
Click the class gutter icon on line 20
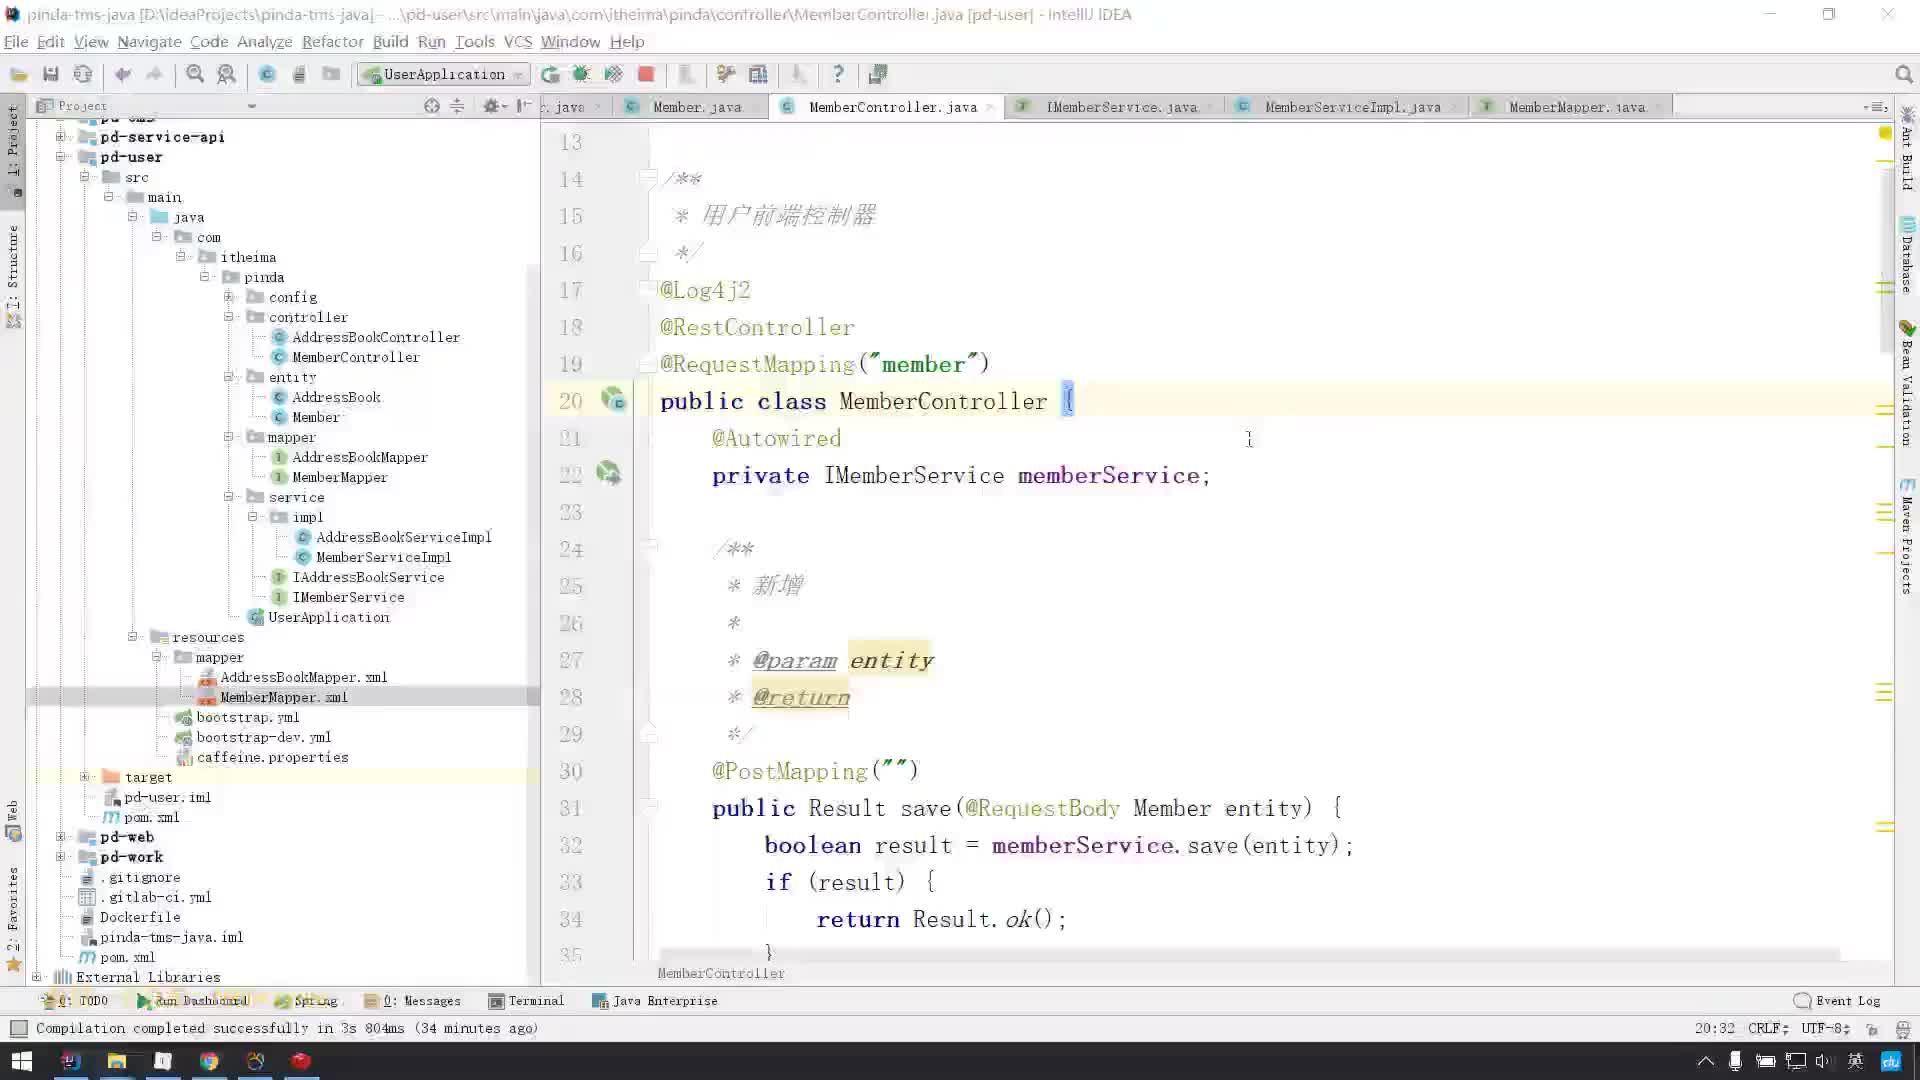pyautogui.click(x=613, y=400)
